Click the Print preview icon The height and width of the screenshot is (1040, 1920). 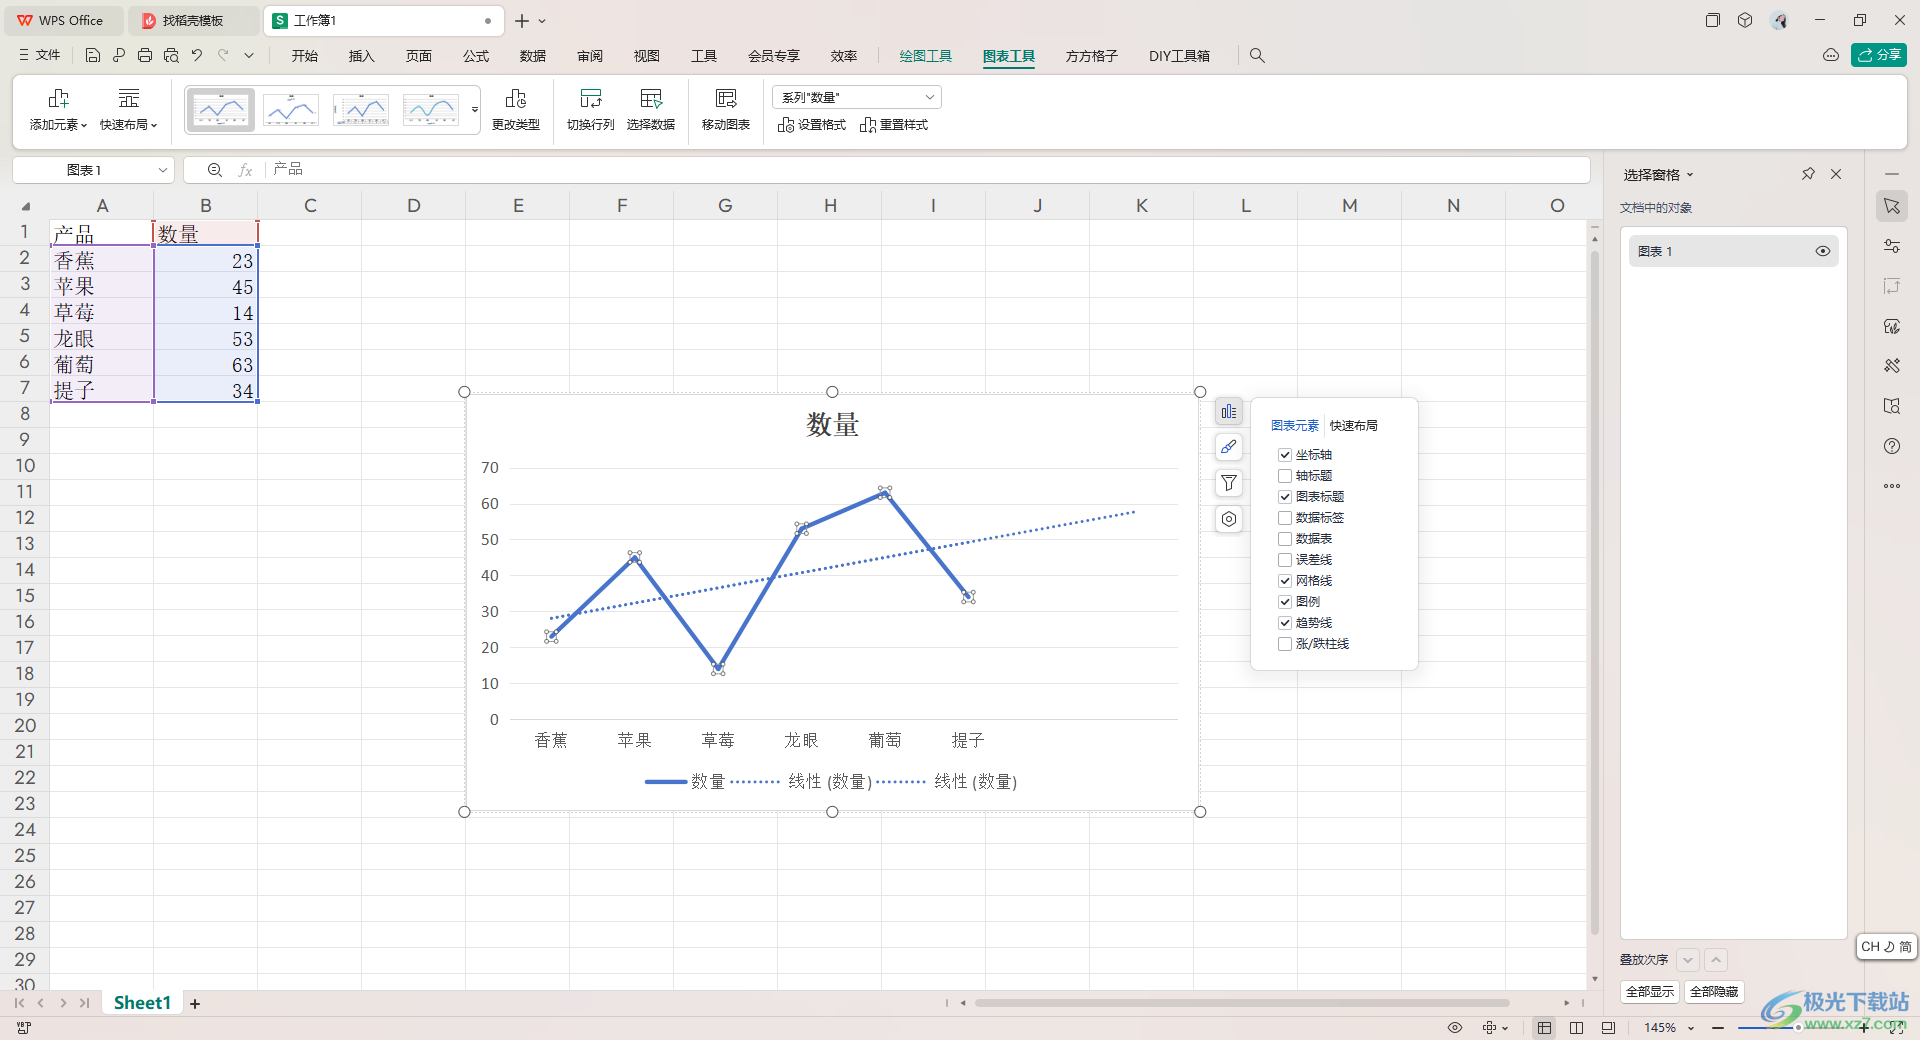(171, 56)
